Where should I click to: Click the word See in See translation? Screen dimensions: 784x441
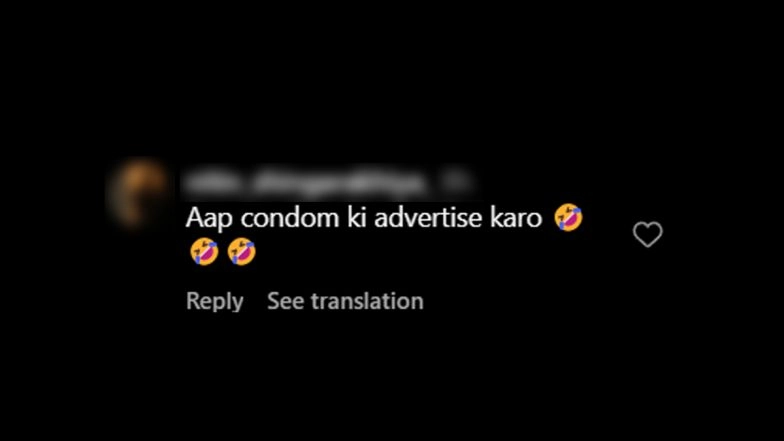pyautogui.click(x=286, y=301)
